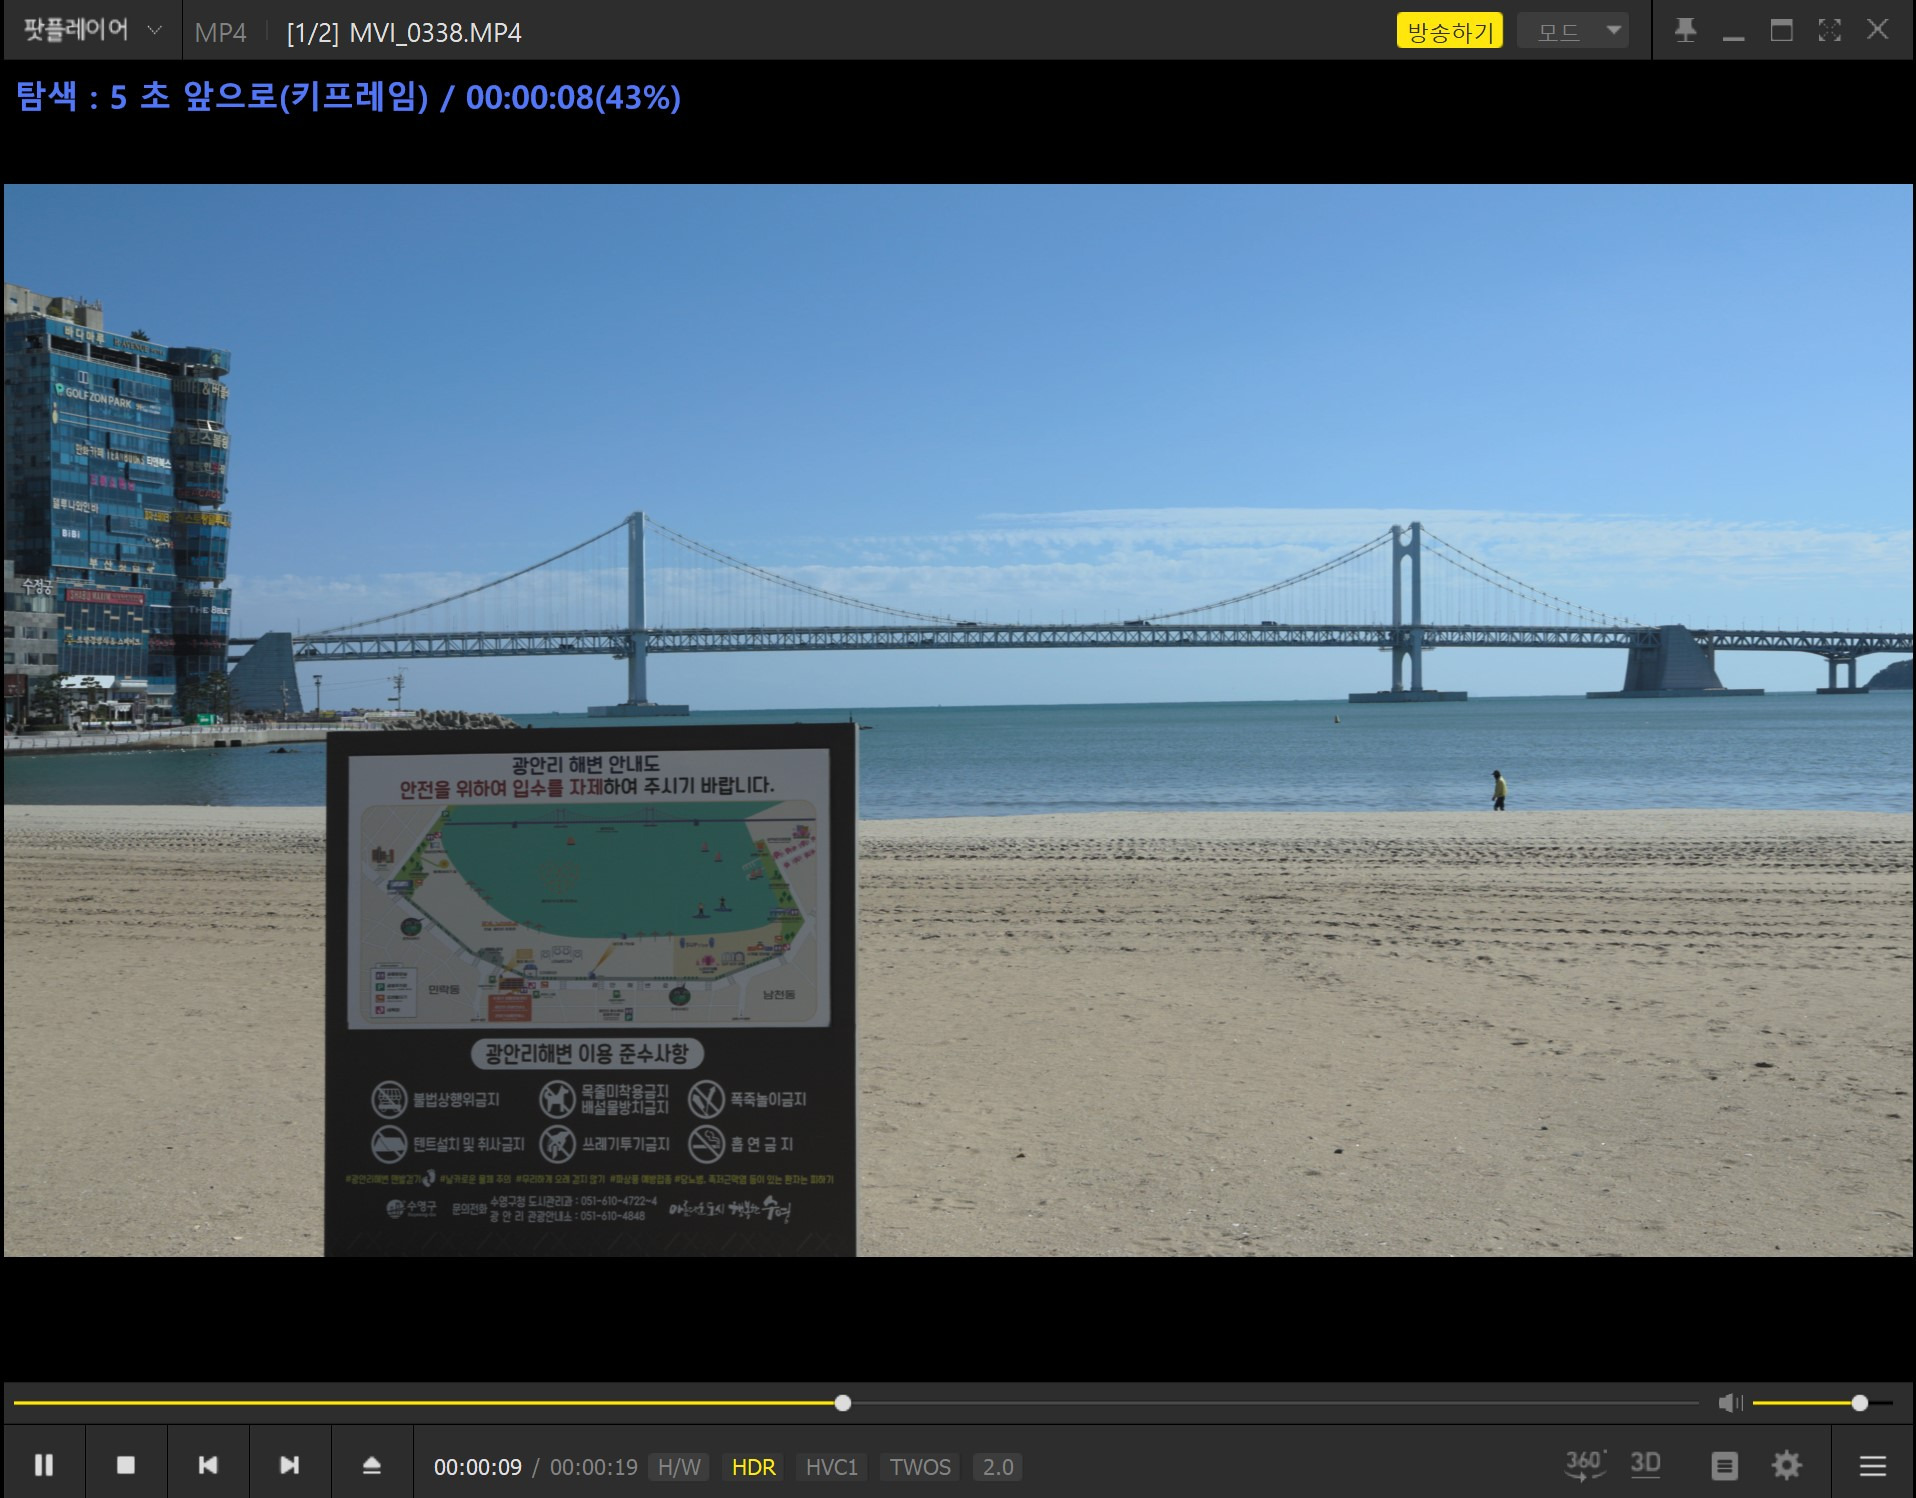Screen dimensions: 1916x1498
Task: Enable 3D video mode
Action: pos(1645,1465)
